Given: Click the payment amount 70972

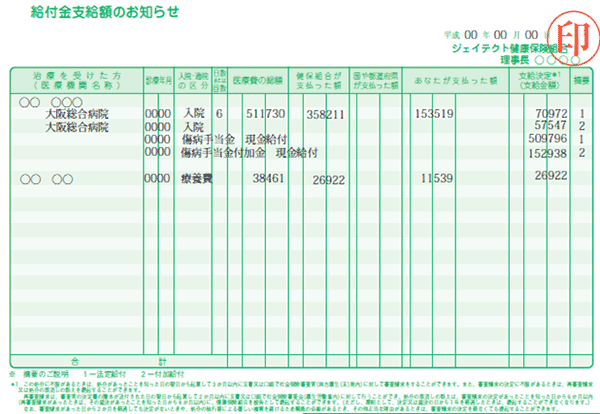Looking at the screenshot, I should 551,113.
